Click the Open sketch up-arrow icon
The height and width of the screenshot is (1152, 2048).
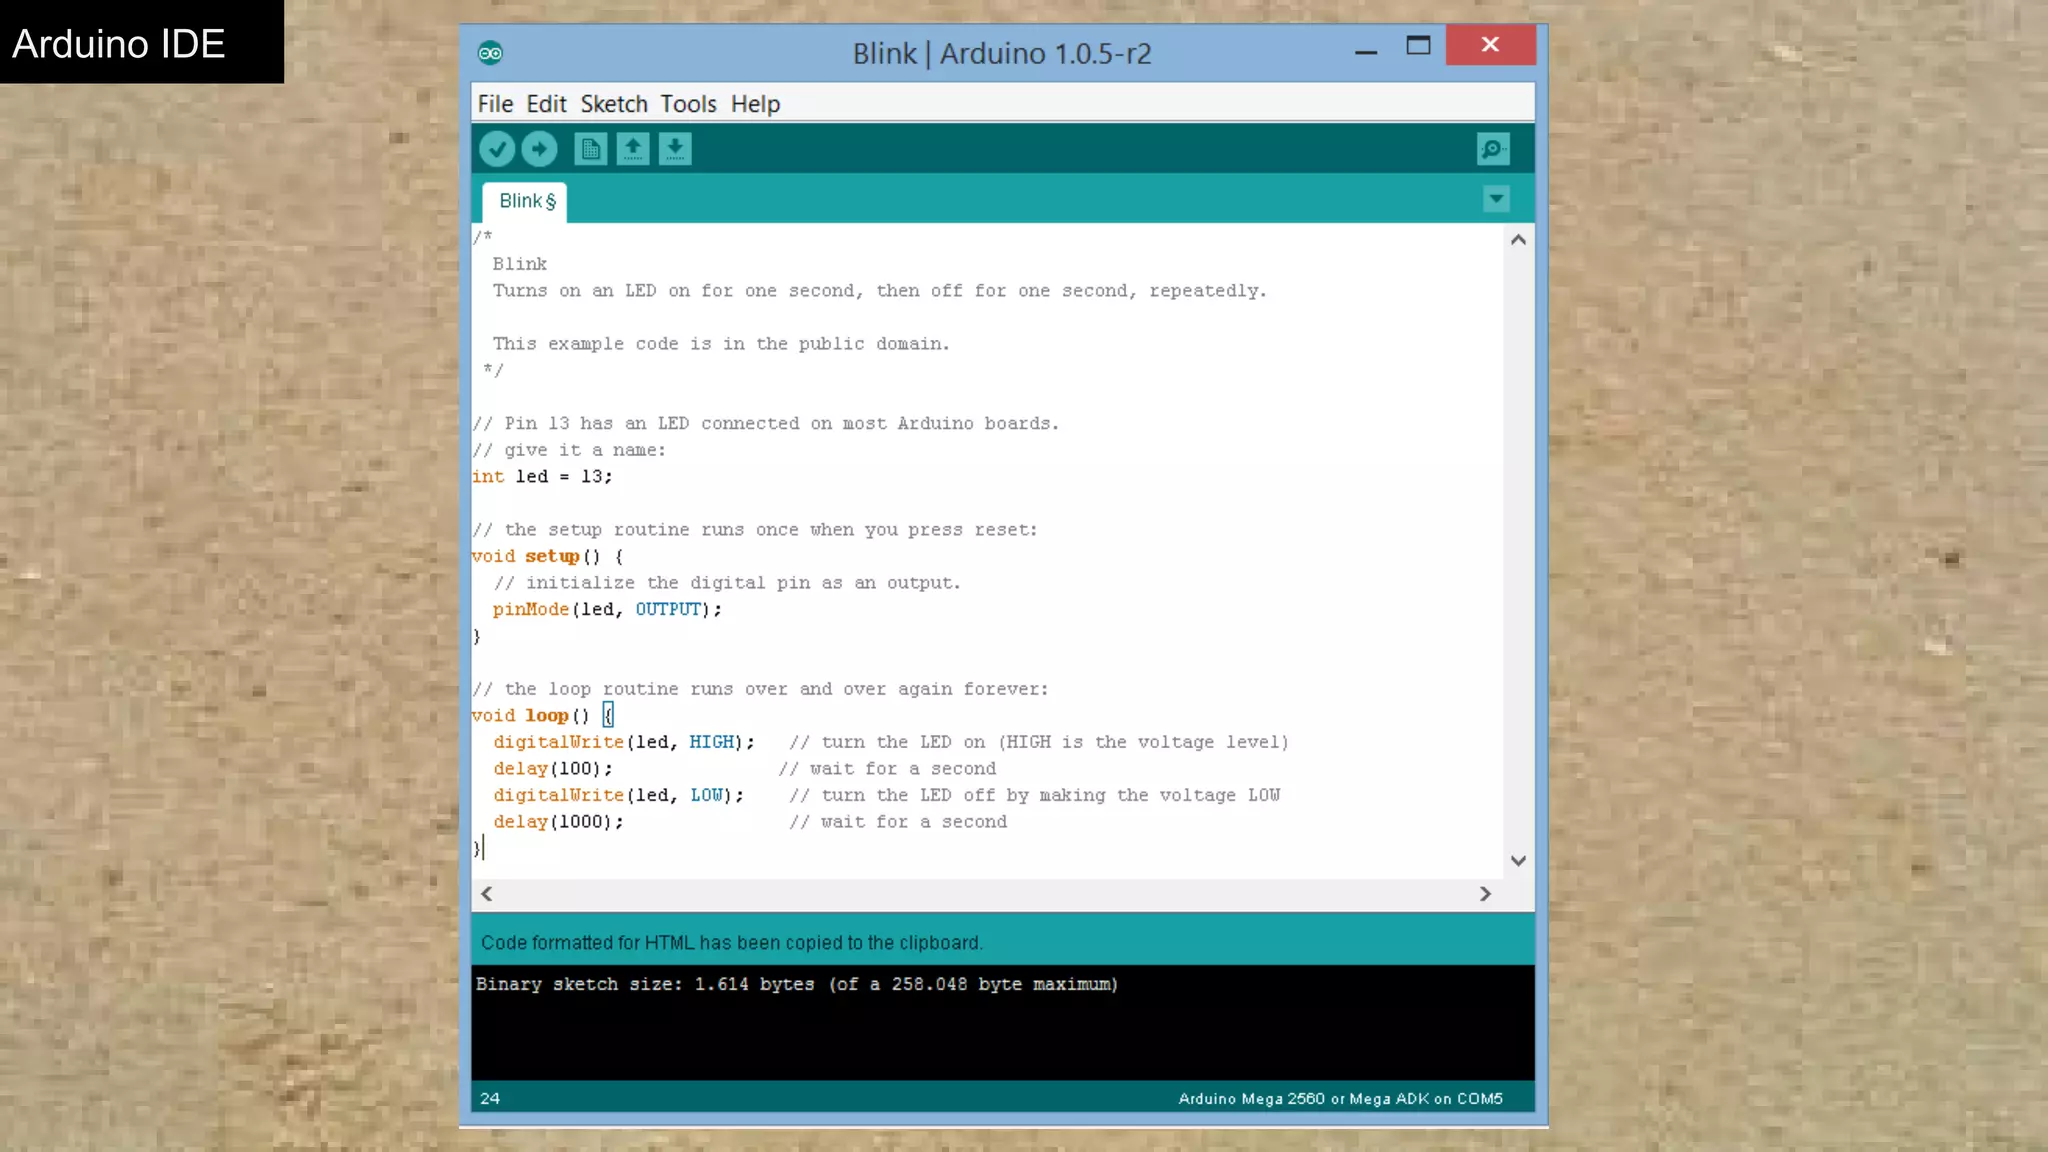click(x=632, y=149)
